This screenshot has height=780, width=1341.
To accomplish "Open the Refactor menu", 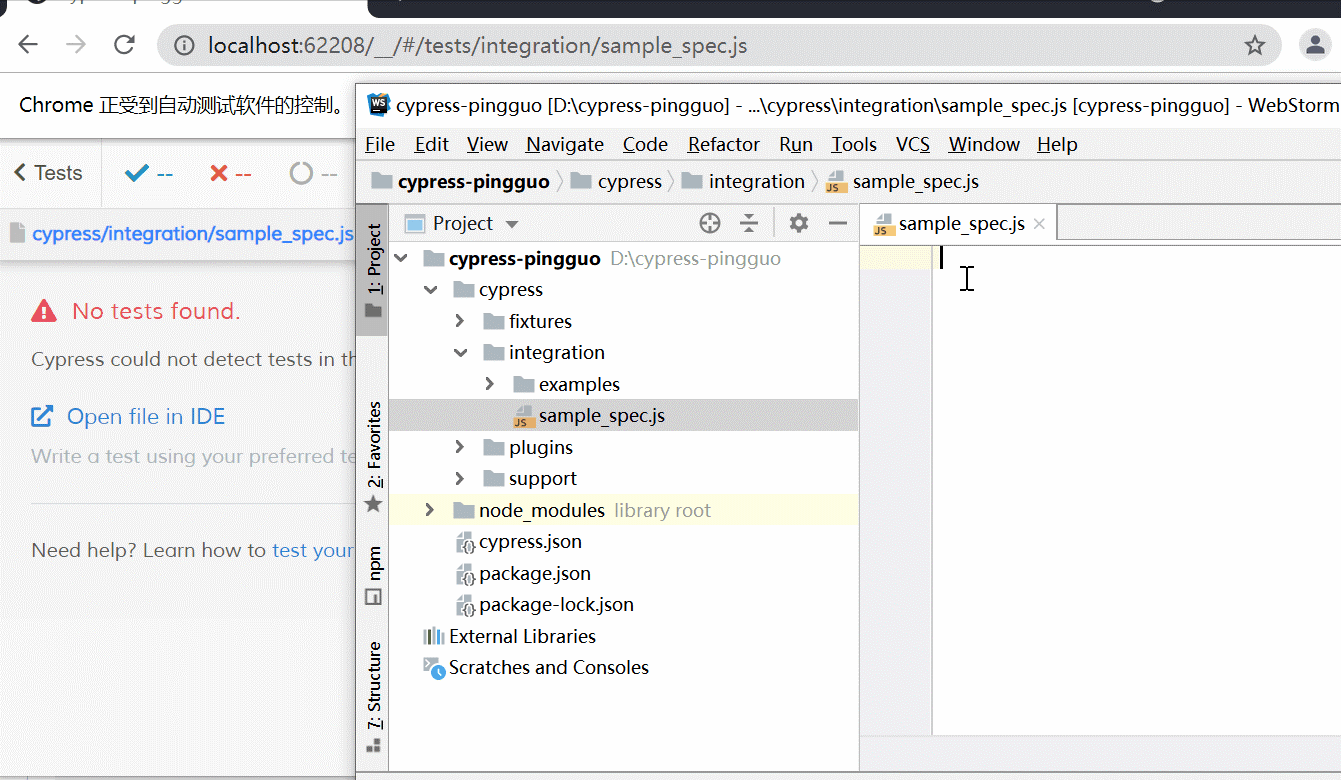I will 723,145.
